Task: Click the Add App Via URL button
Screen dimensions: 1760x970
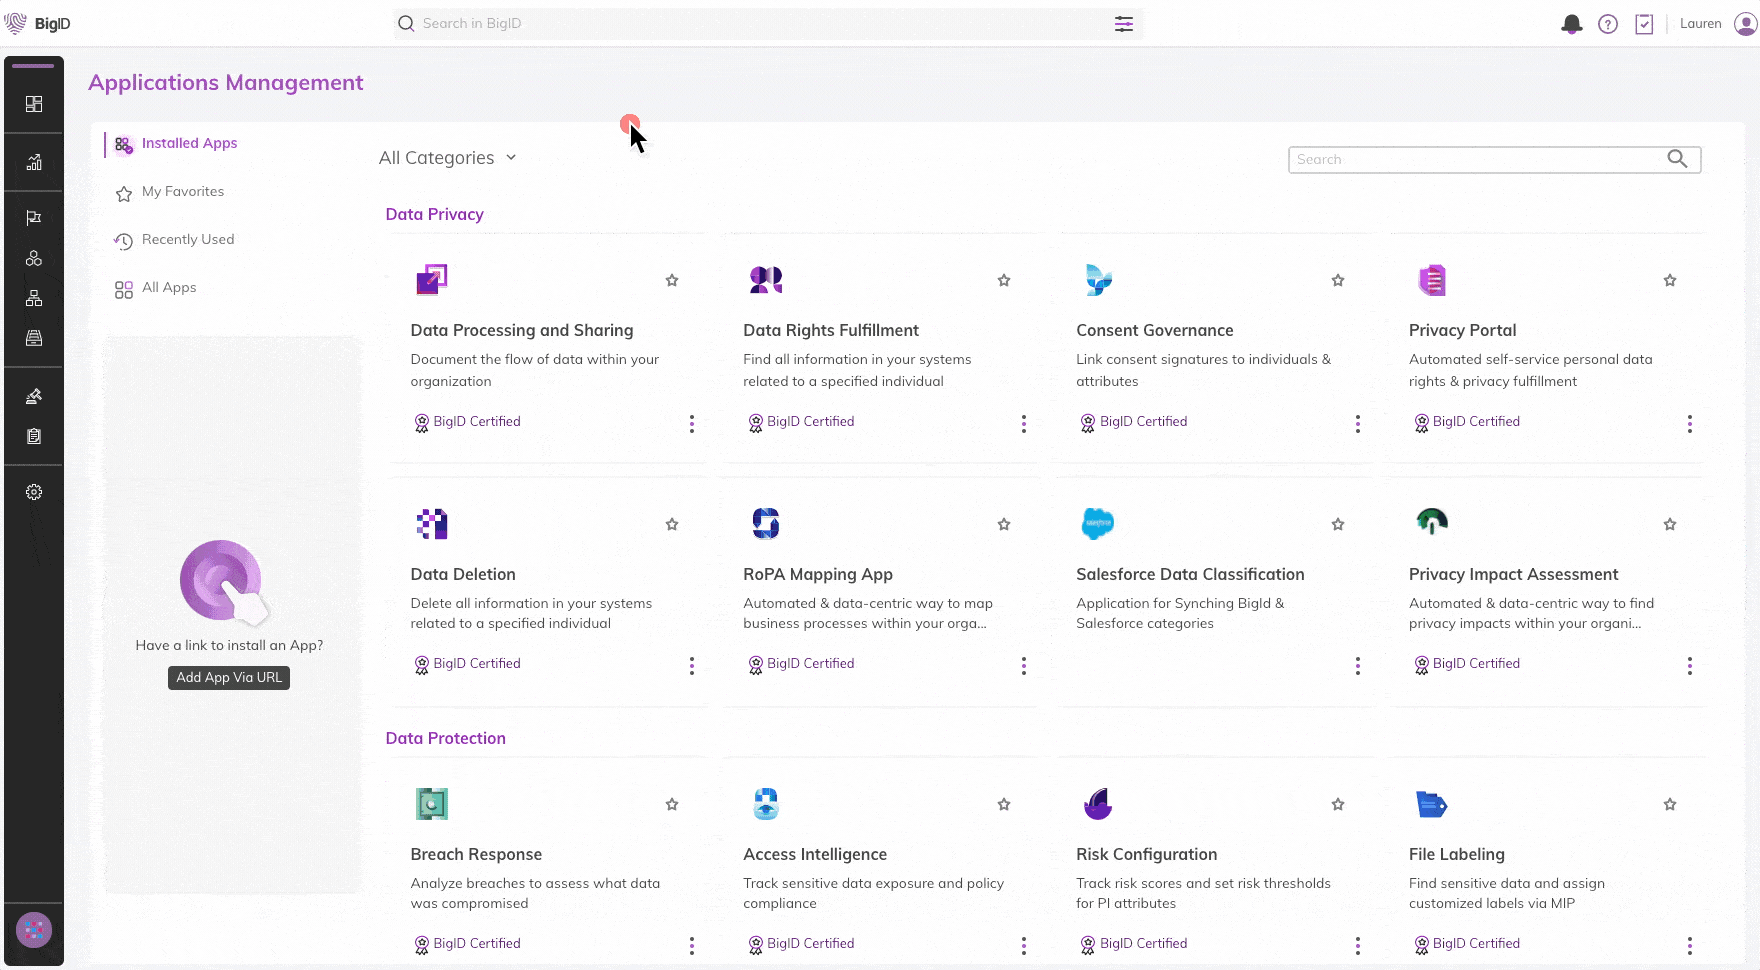Action: [228, 677]
